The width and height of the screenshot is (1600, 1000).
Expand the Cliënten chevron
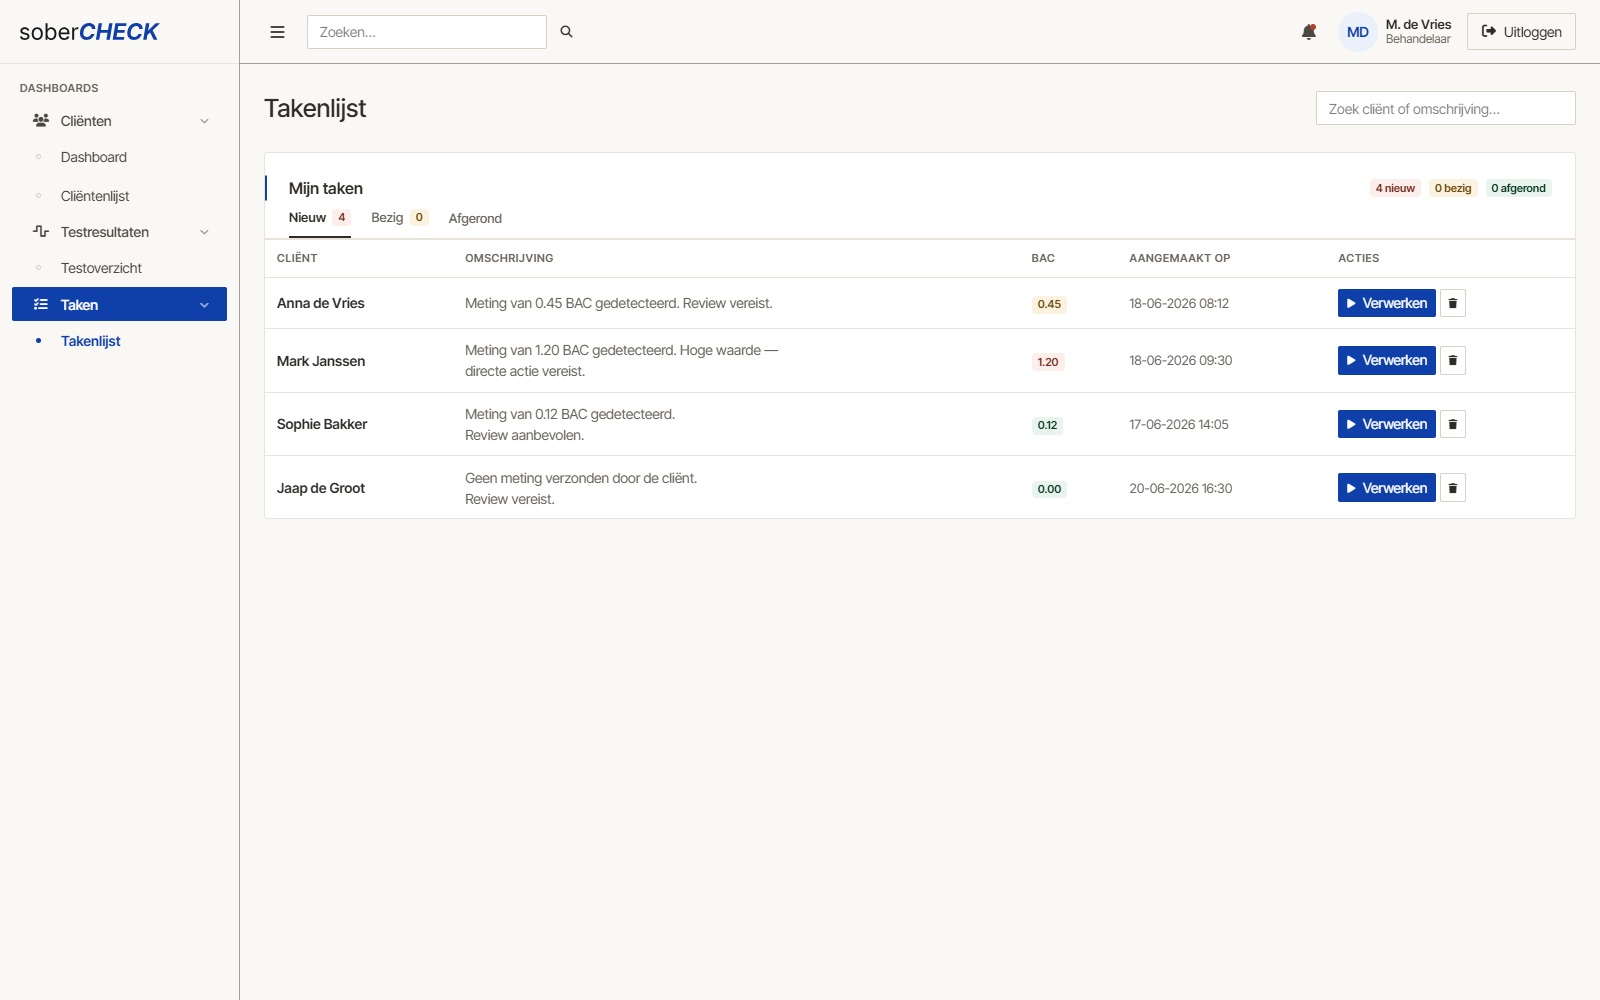[204, 121]
